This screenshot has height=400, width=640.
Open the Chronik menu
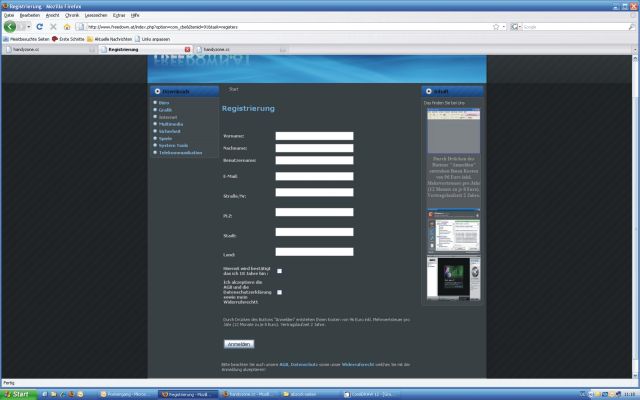tap(72, 15)
